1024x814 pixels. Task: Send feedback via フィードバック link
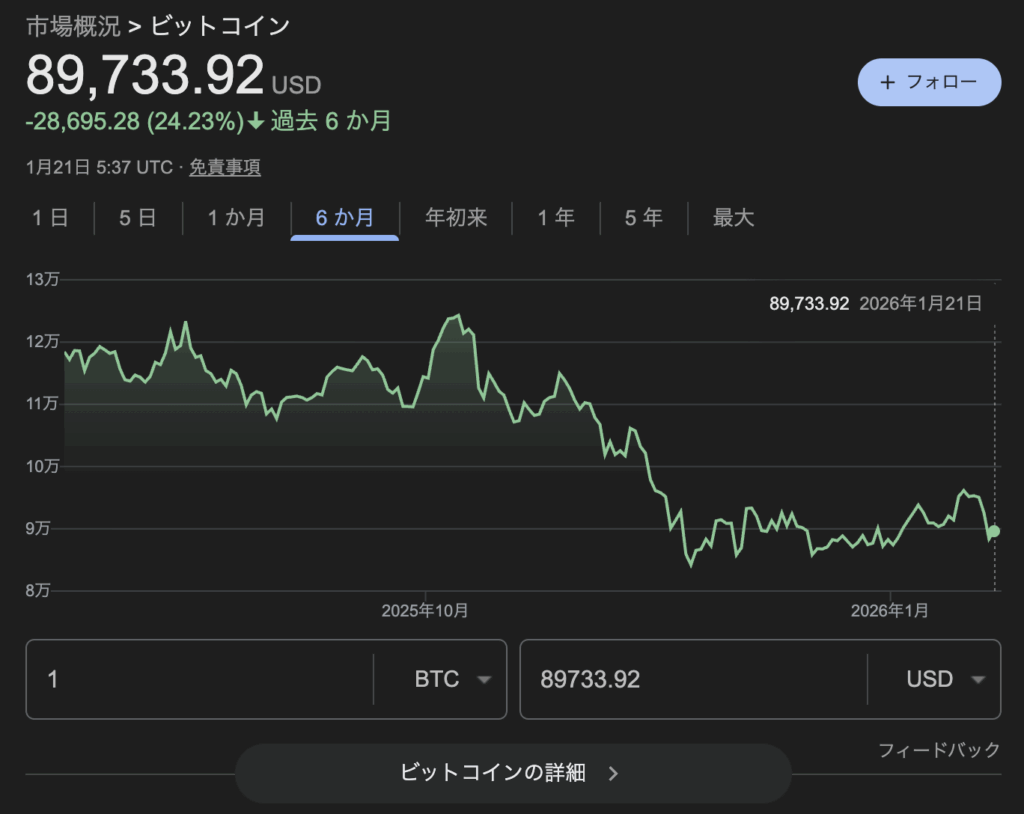click(x=938, y=750)
